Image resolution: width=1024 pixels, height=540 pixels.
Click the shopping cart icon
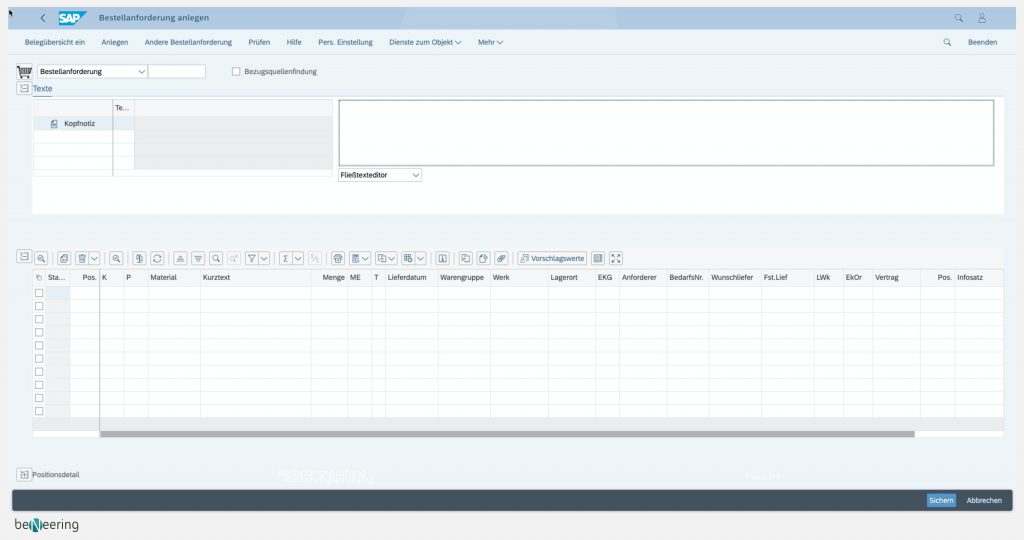(24, 72)
